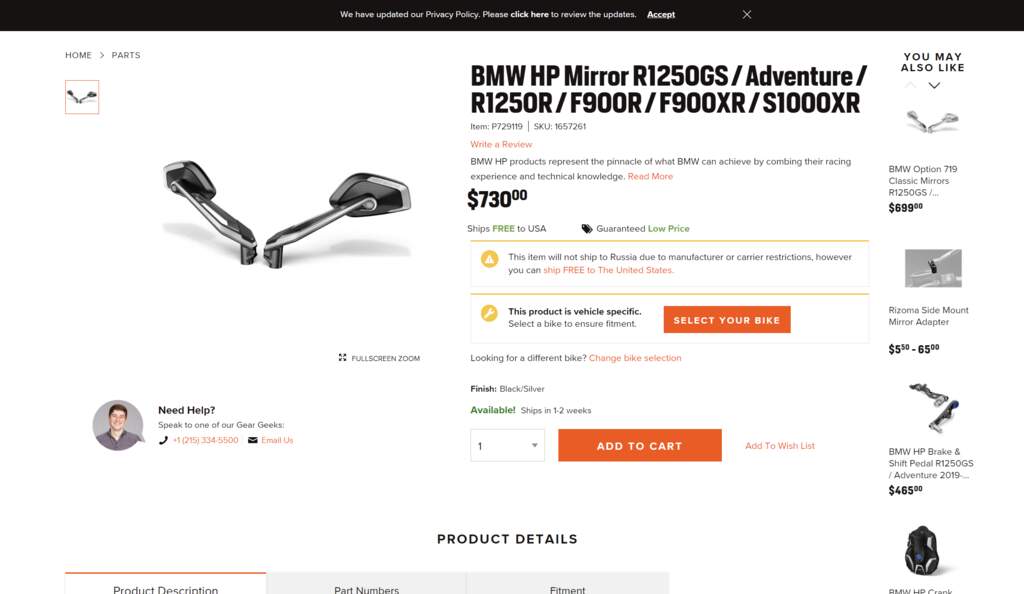The height and width of the screenshot is (594, 1024).
Task: Close the privacy policy banner
Action: click(x=747, y=14)
